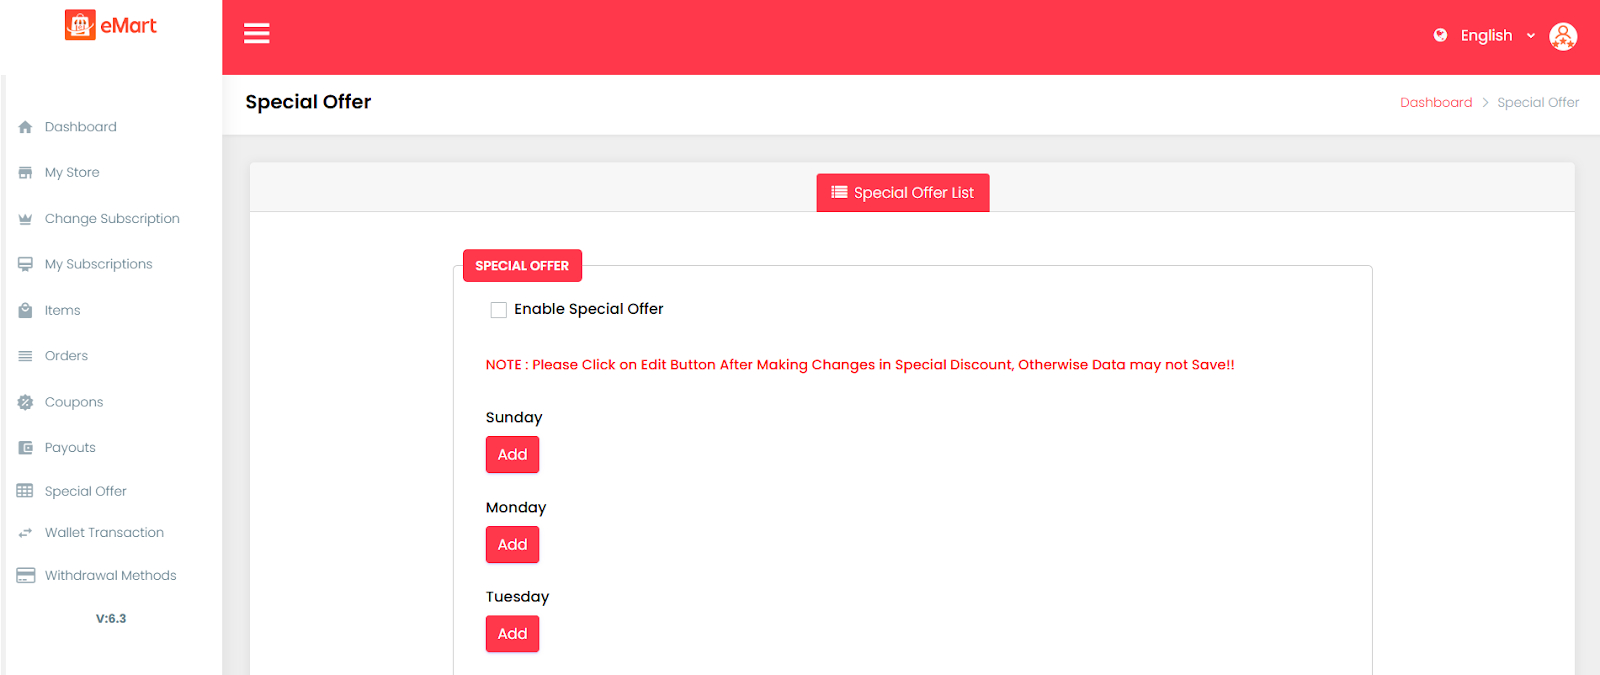Open the user profile avatar

pyautogui.click(x=1562, y=36)
